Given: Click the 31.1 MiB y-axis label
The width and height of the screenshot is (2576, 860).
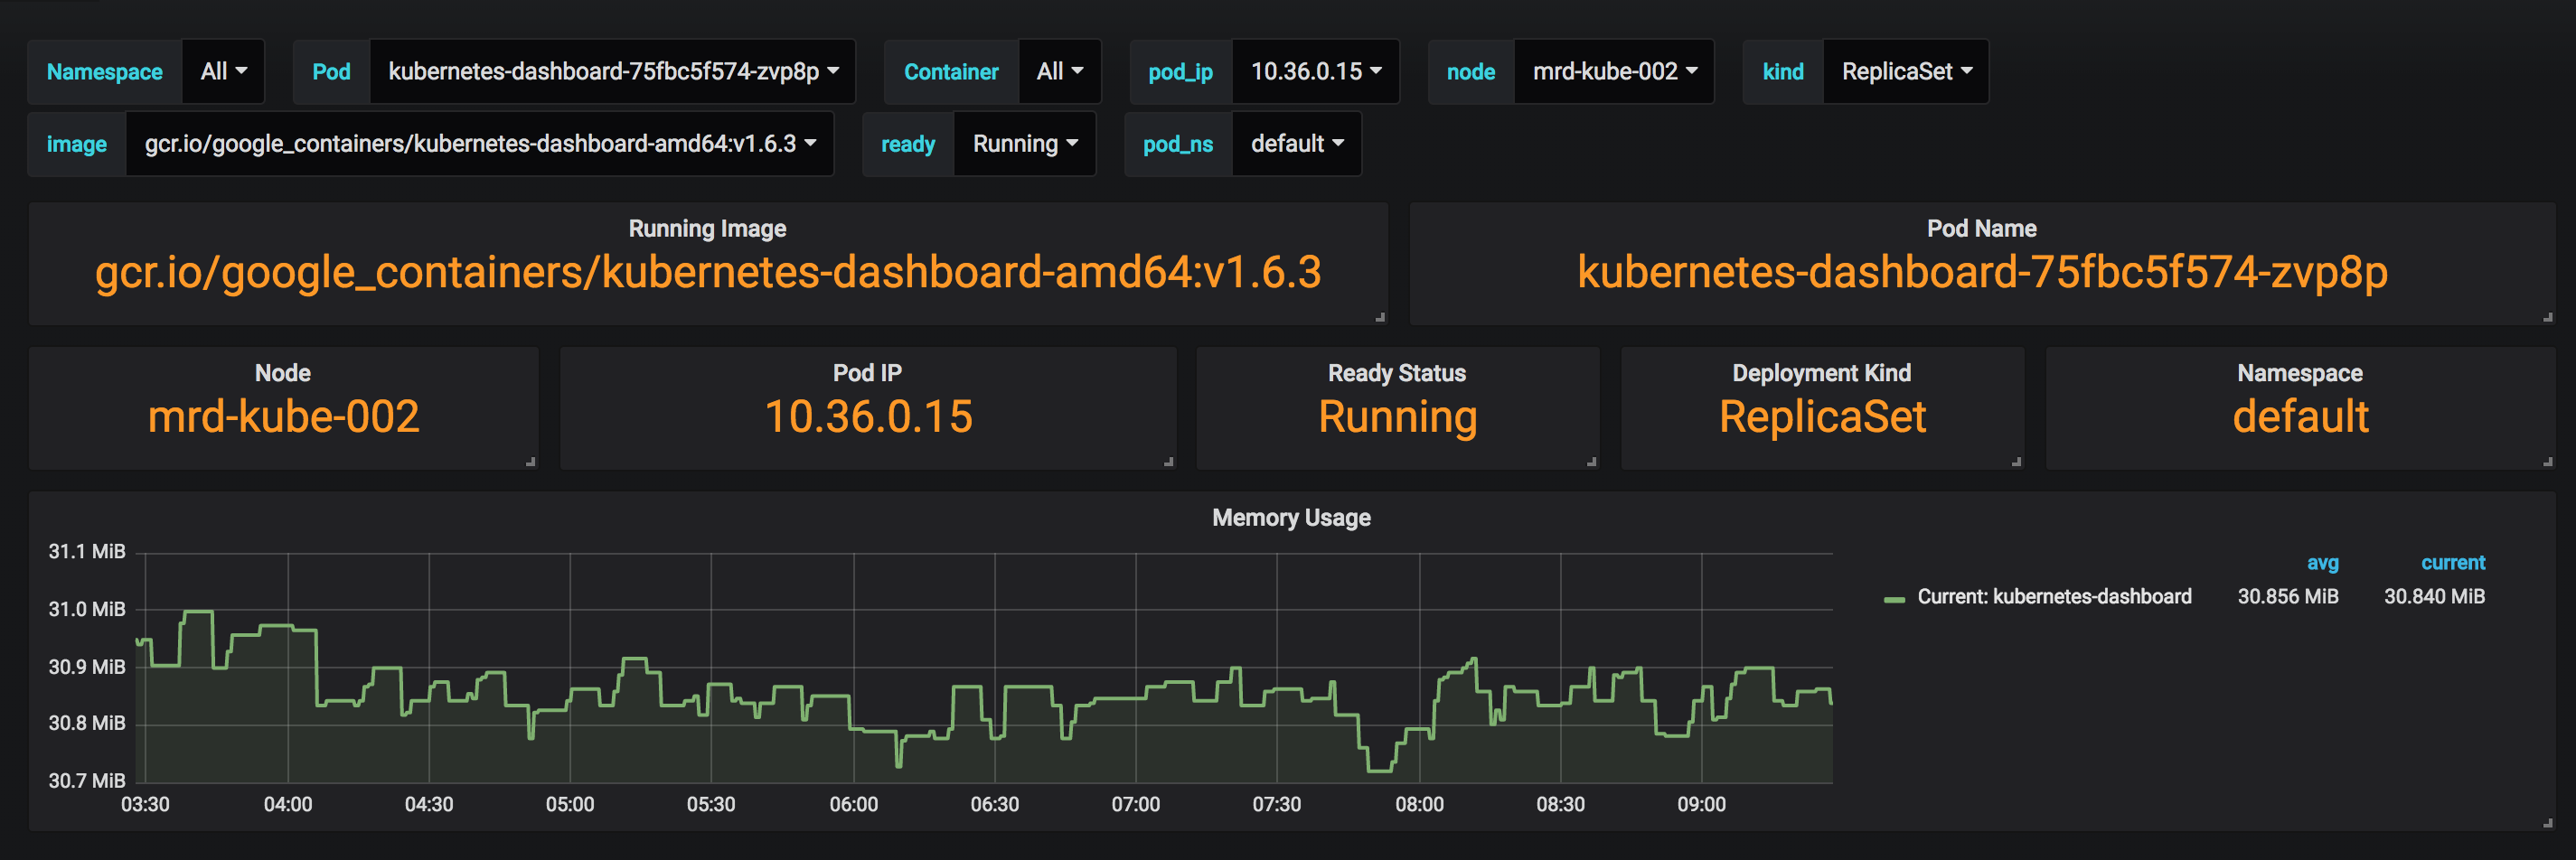Looking at the screenshot, I should pos(87,552).
